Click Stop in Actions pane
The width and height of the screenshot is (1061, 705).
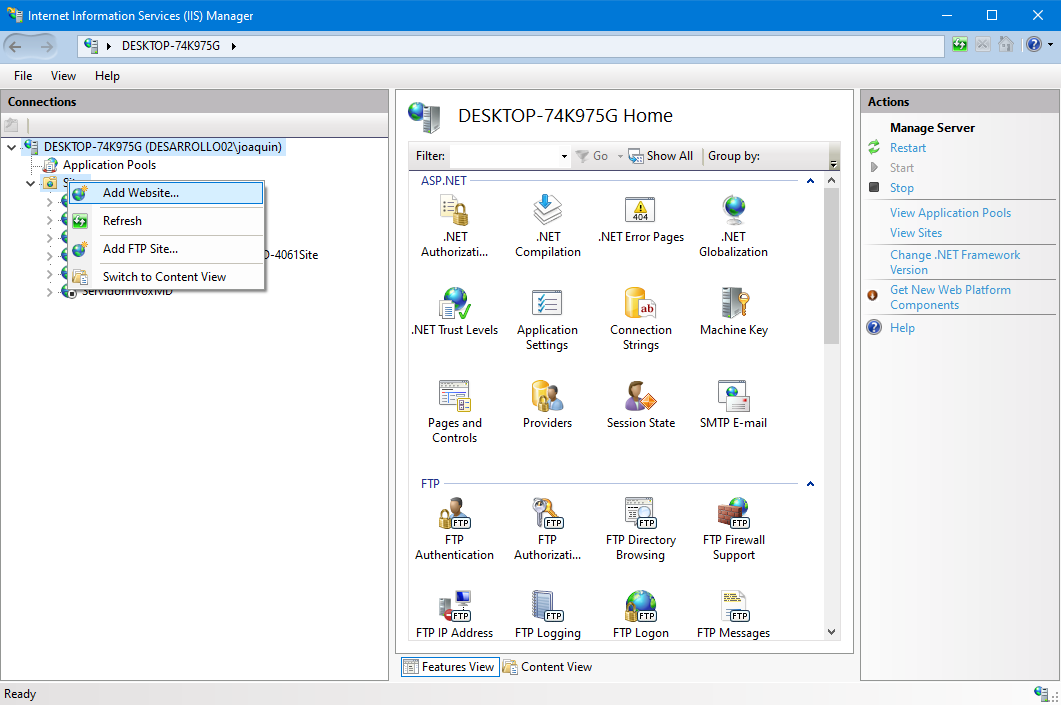901,187
